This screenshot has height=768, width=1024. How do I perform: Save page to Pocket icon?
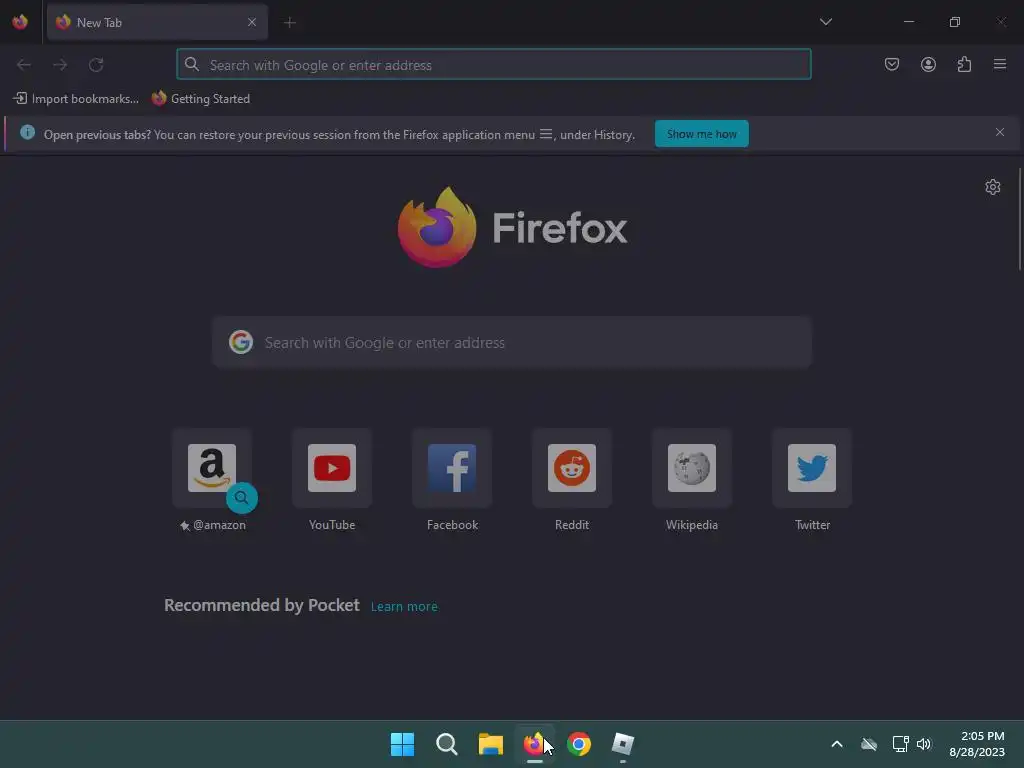coord(892,64)
